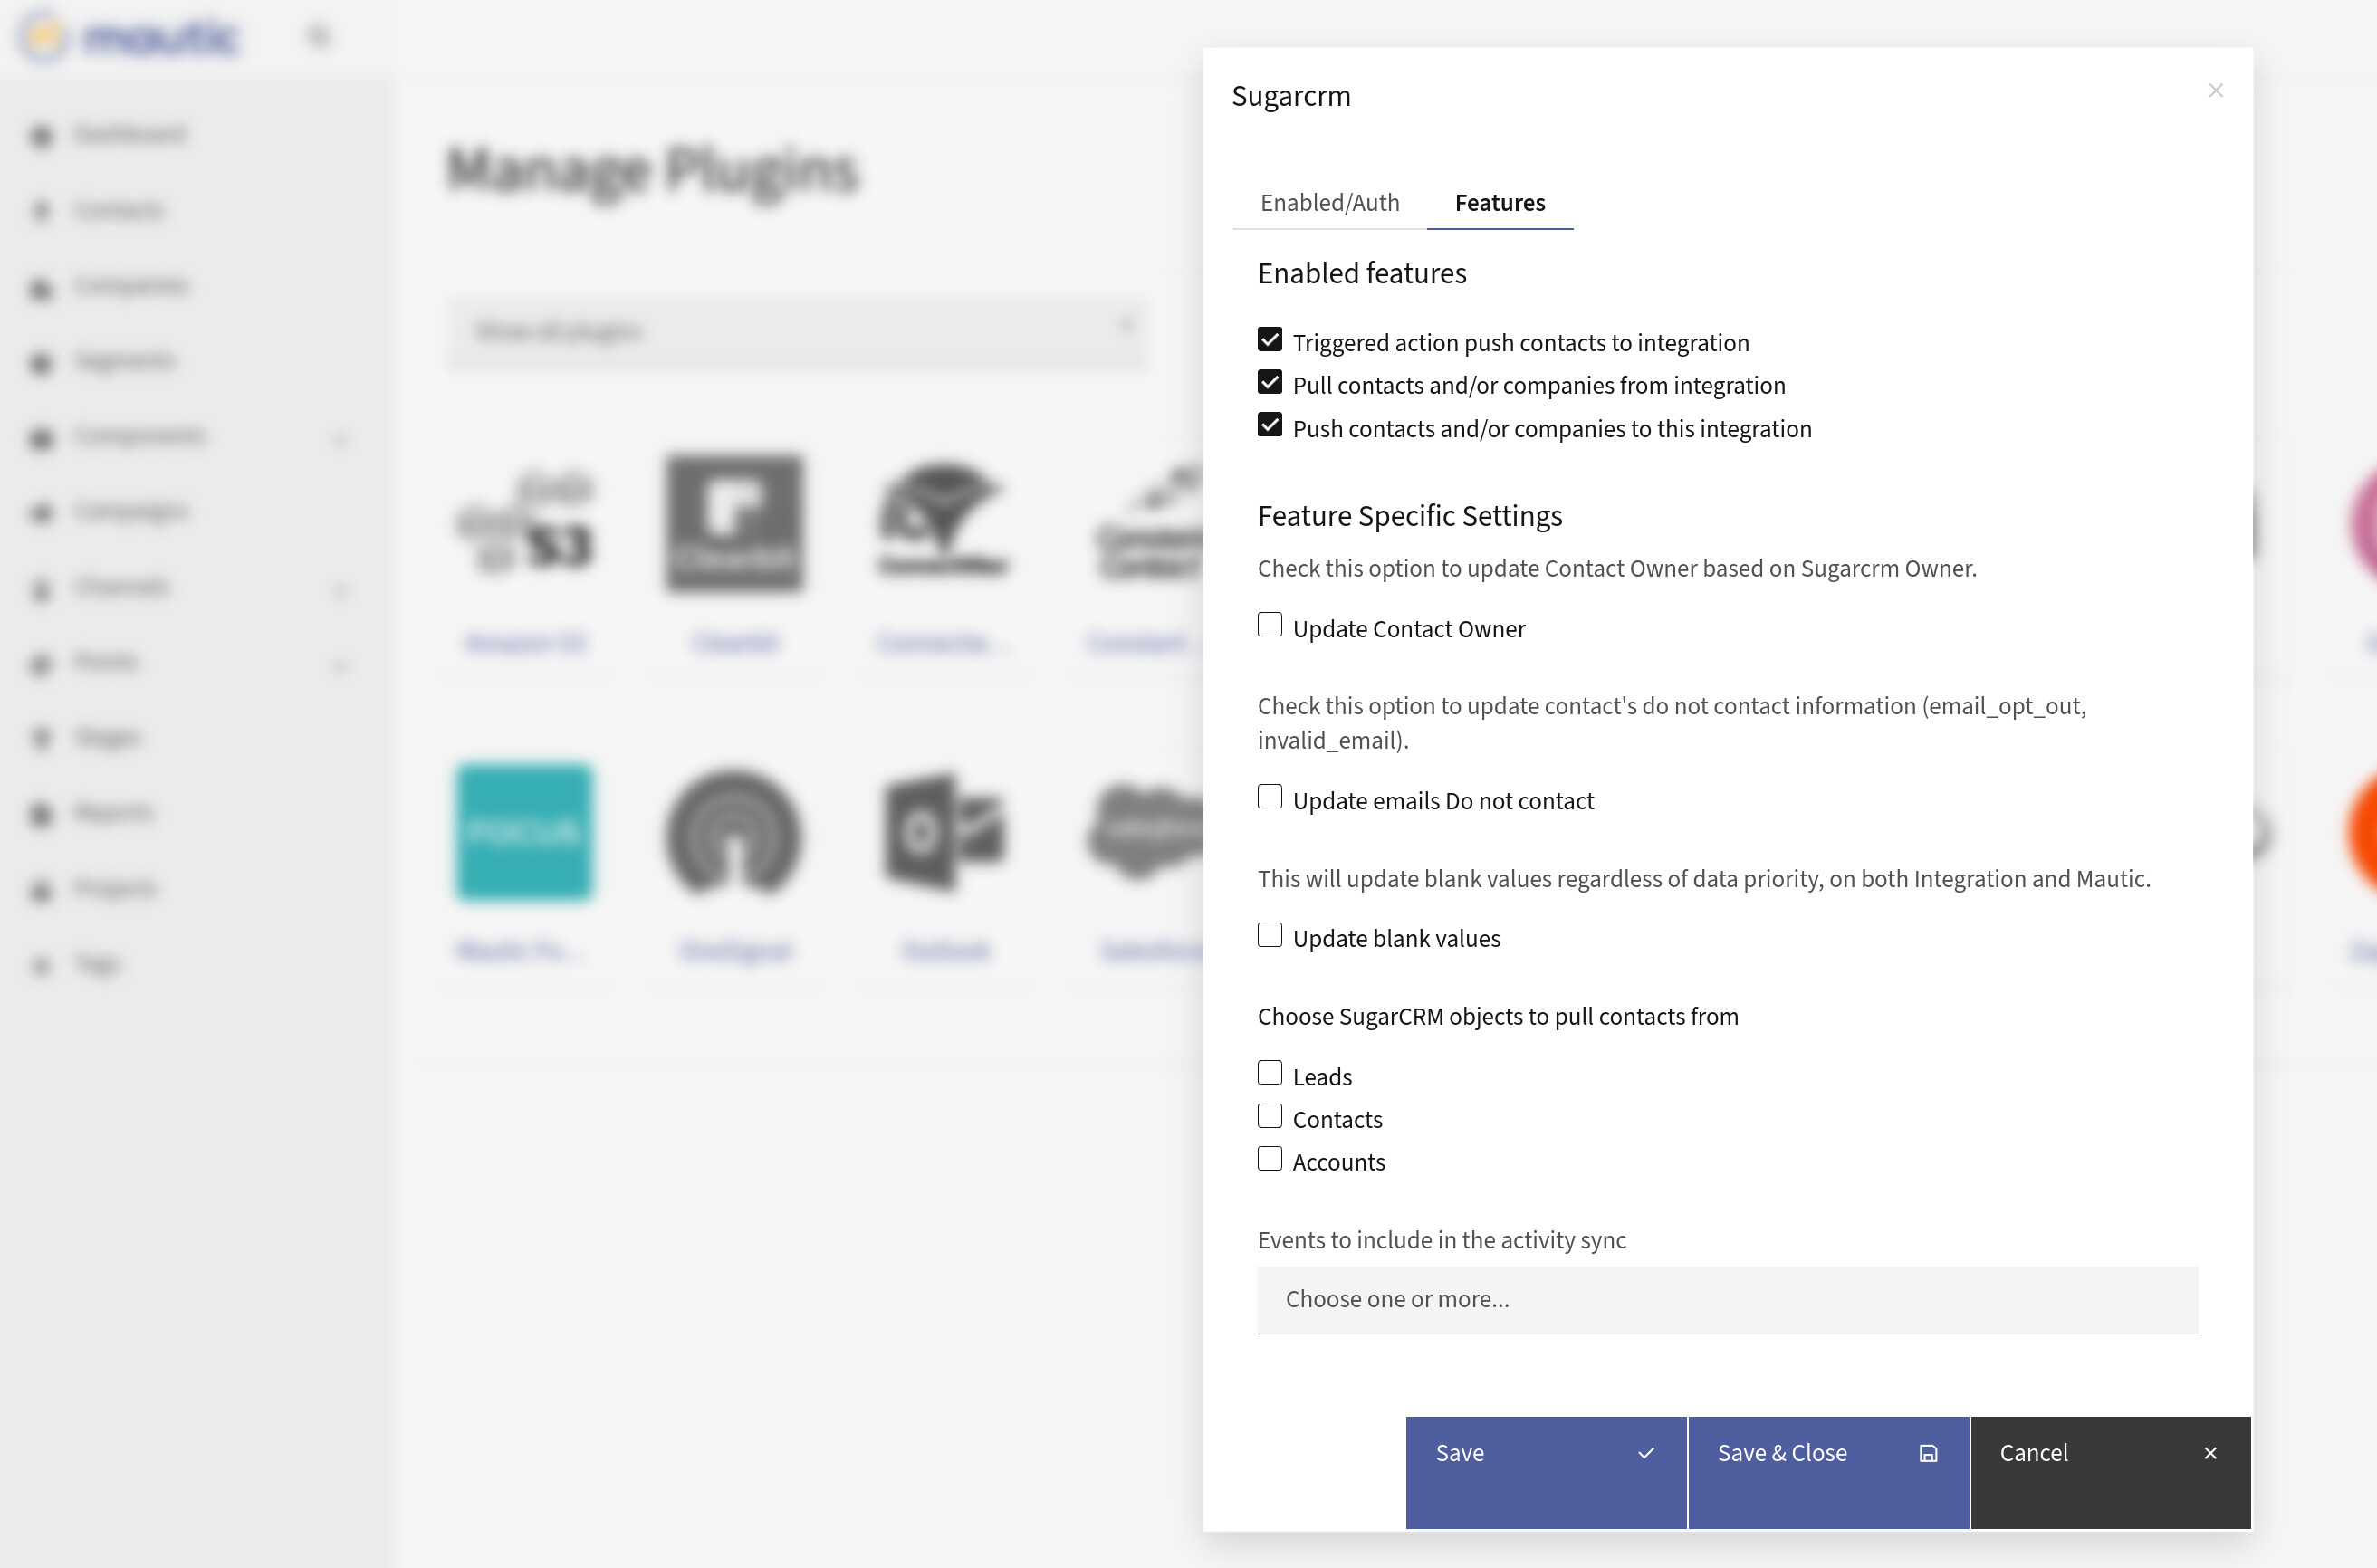Close the Sugarcrm dialog with X icon
2377x1568 pixels.
(x=2215, y=91)
